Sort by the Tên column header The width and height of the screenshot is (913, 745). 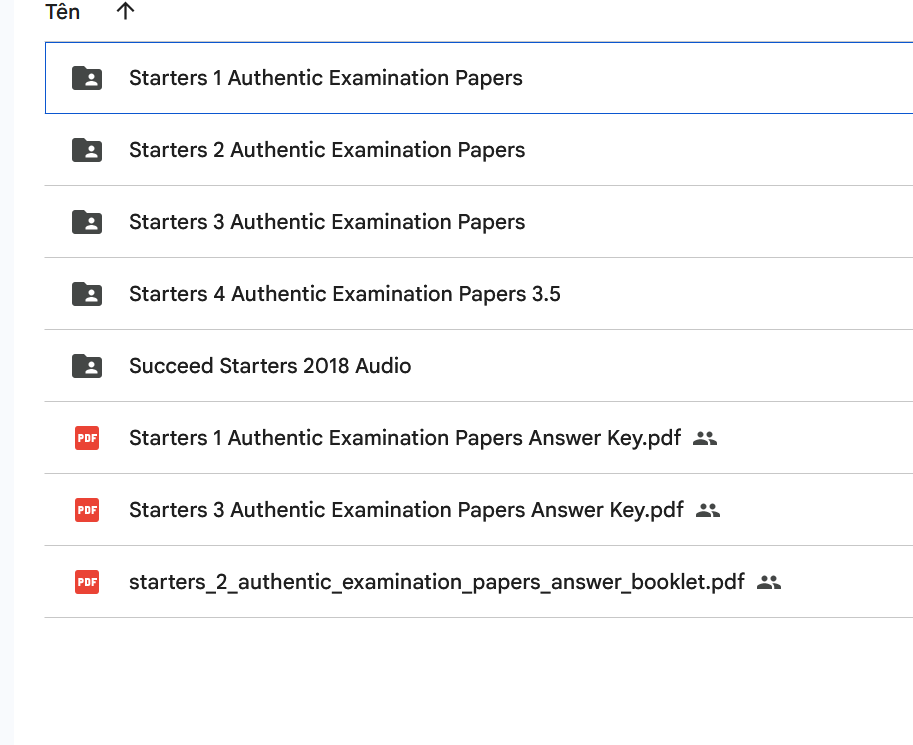coord(63,12)
